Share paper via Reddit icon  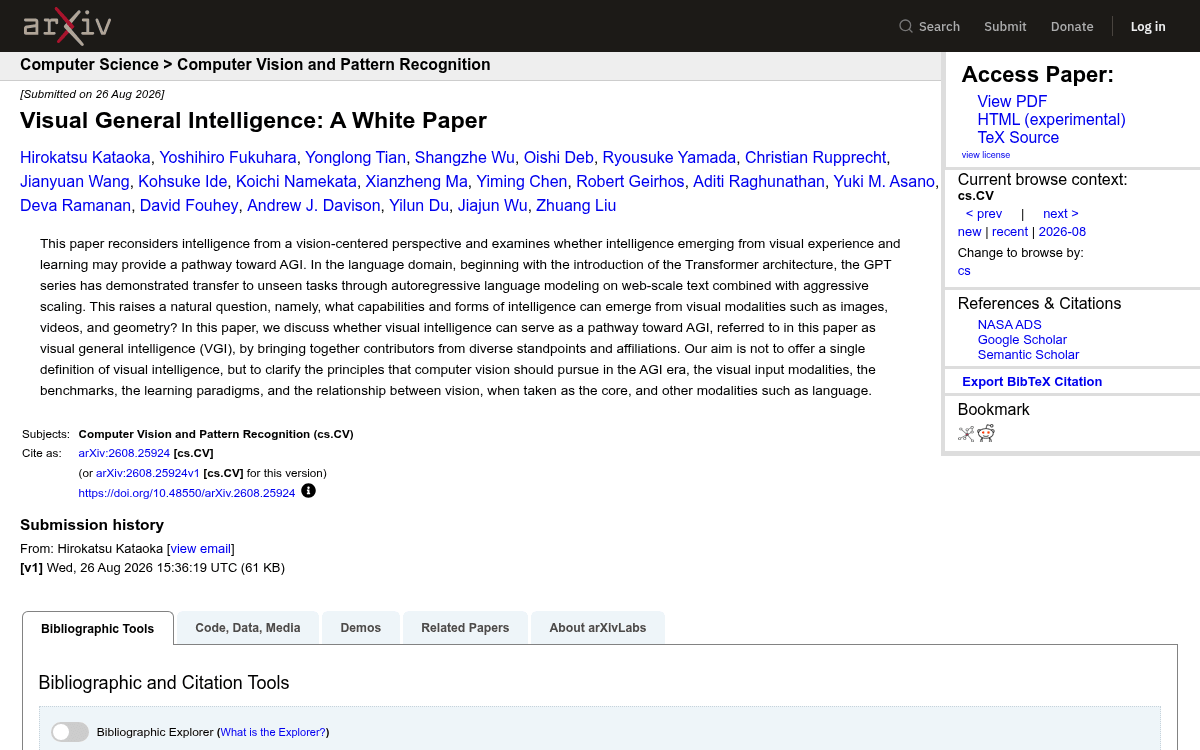coord(986,433)
